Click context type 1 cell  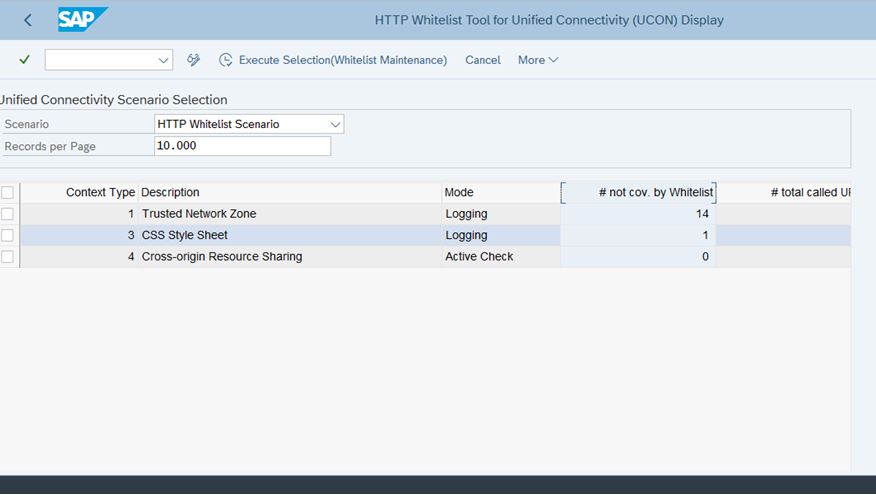[x=79, y=214]
